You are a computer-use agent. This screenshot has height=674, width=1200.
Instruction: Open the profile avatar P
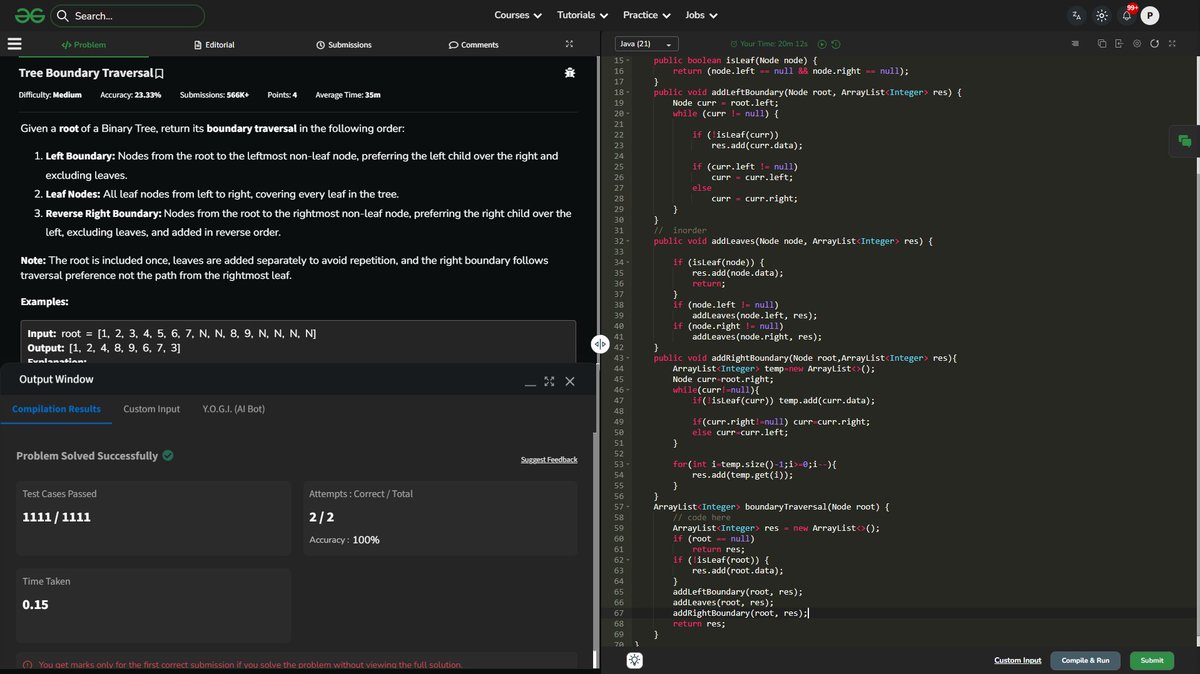tap(1150, 15)
